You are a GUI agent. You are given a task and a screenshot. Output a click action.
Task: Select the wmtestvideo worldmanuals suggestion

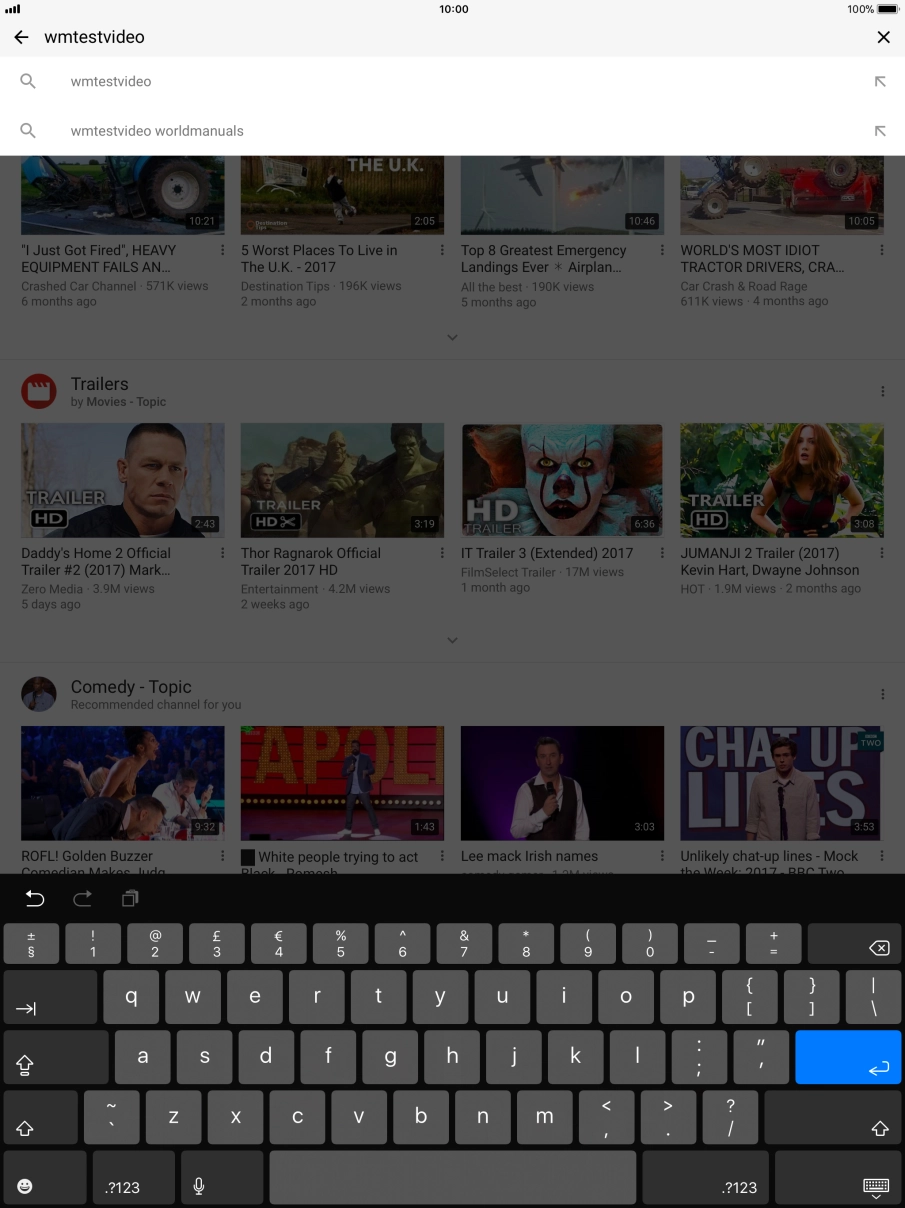(156, 131)
